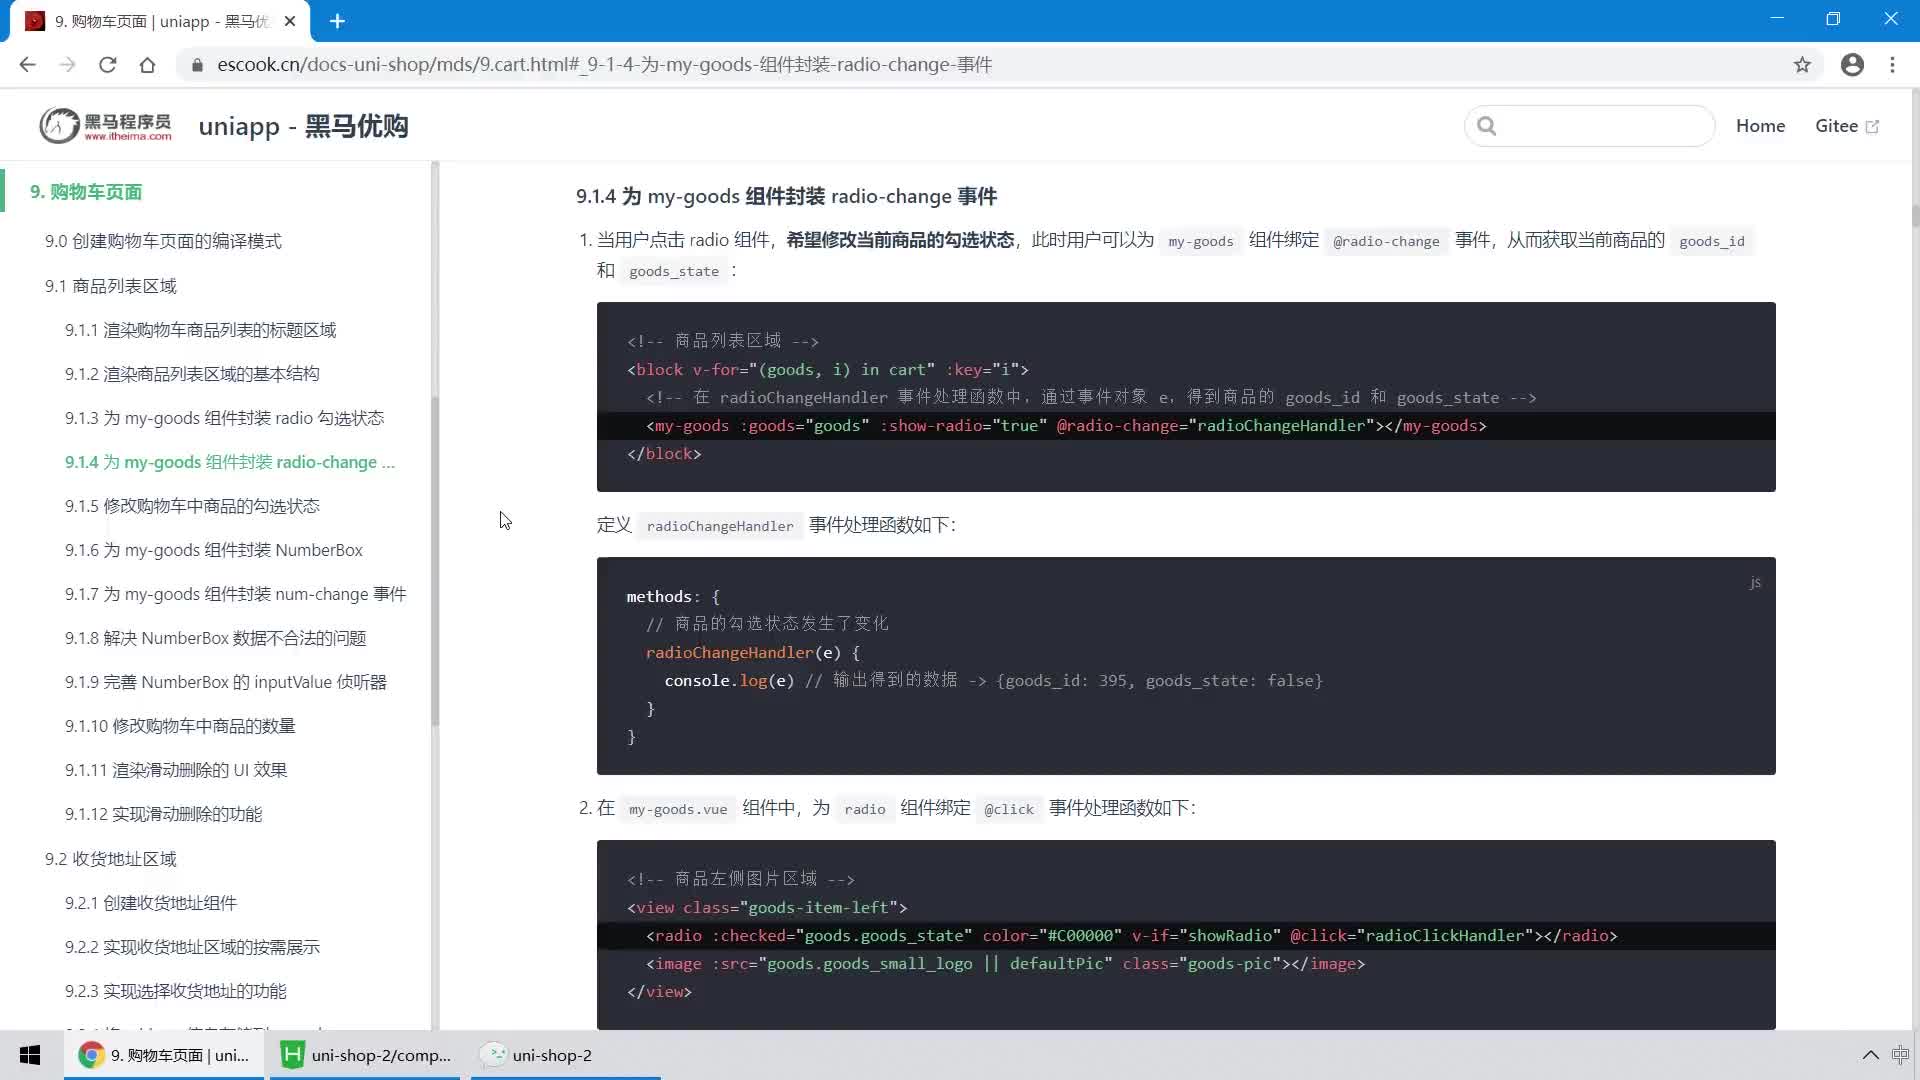Show hidden system tray icons
This screenshot has height=1080, width=1920.
(1870, 1055)
